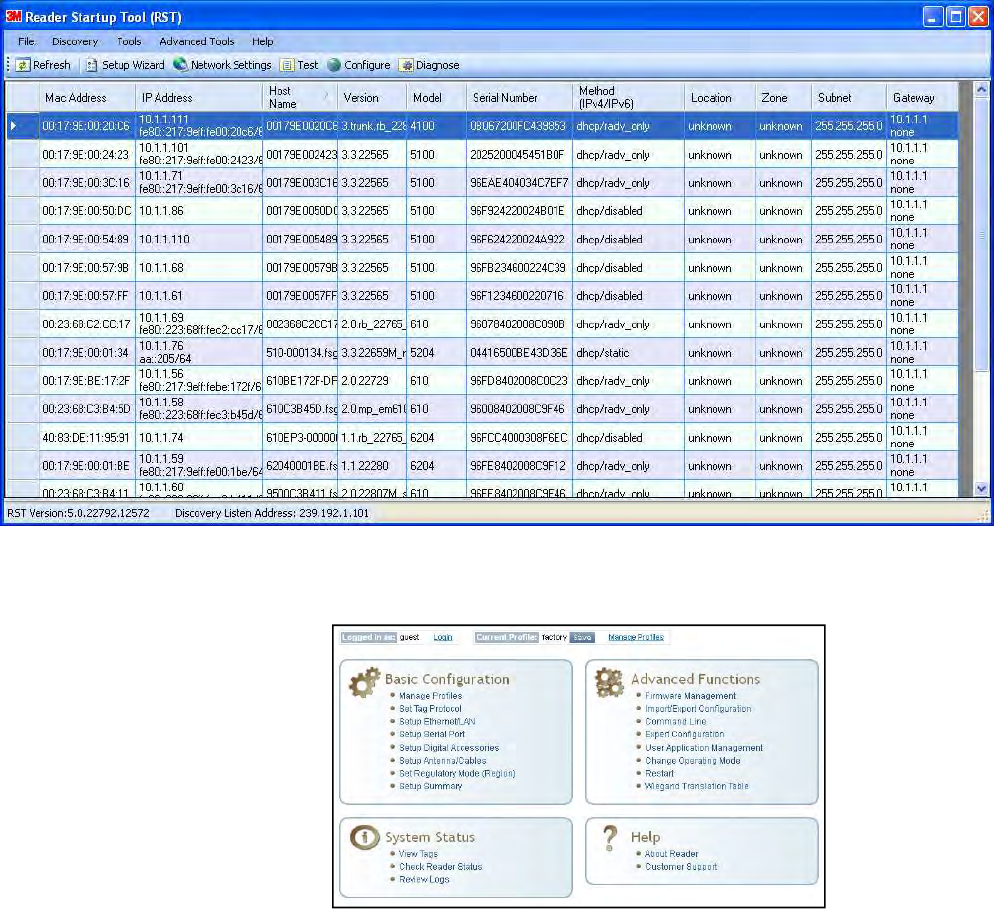Open the Setup Wizard toolbar icon
The width and height of the screenshot is (994, 909).
pyautogui.click(x=92, y=65)
